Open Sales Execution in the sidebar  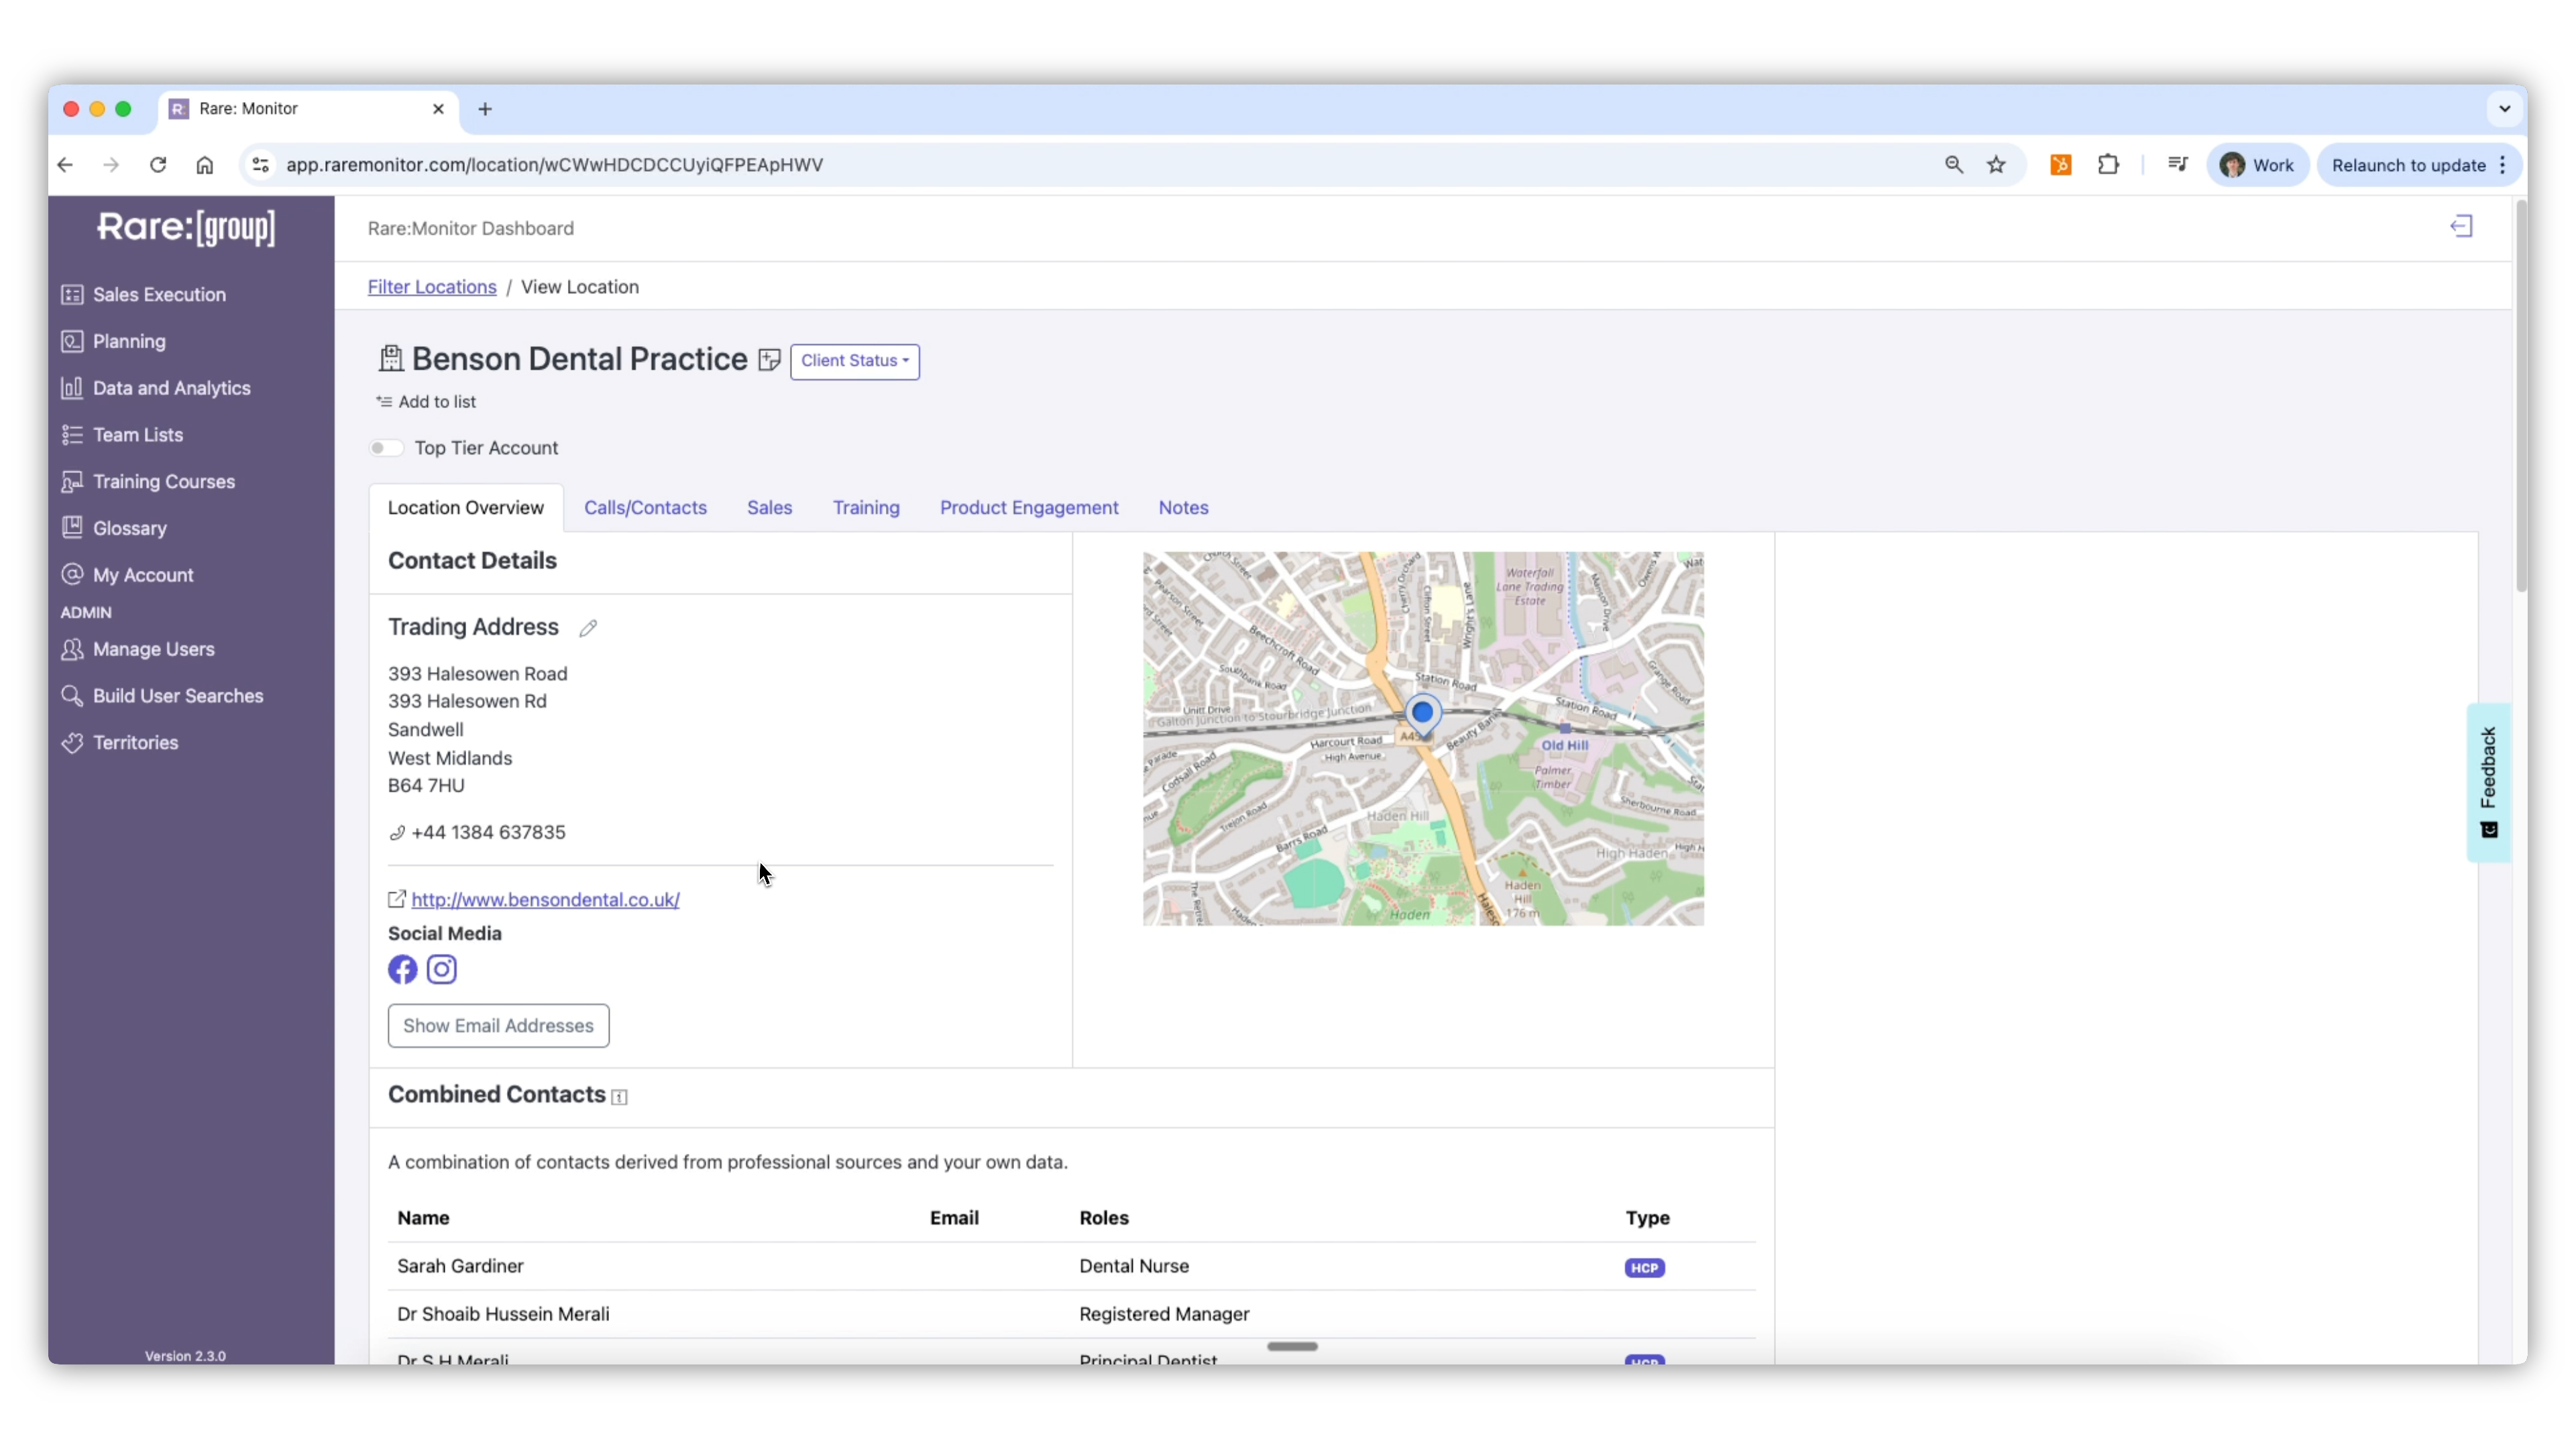pyautogui.click(x=143, y=294)
